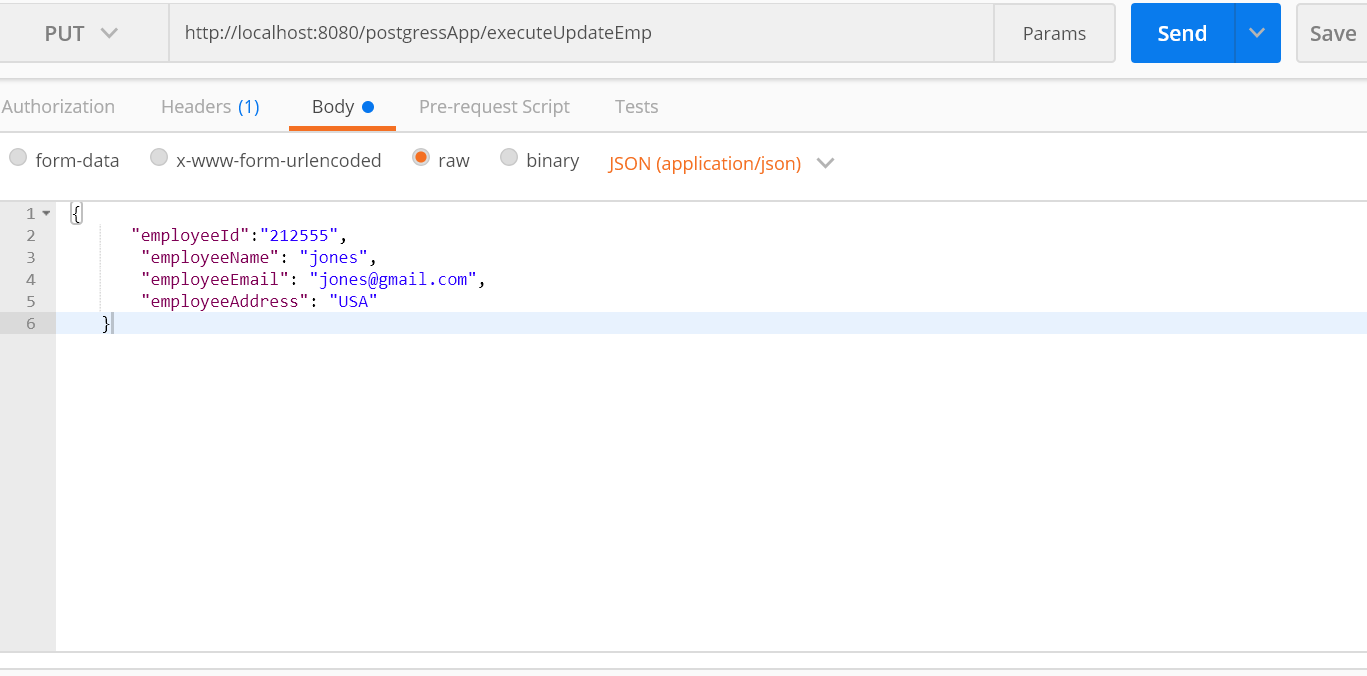1367x676 pixels.
Task: Click the "USA" value text
Action: coord(353,301)
